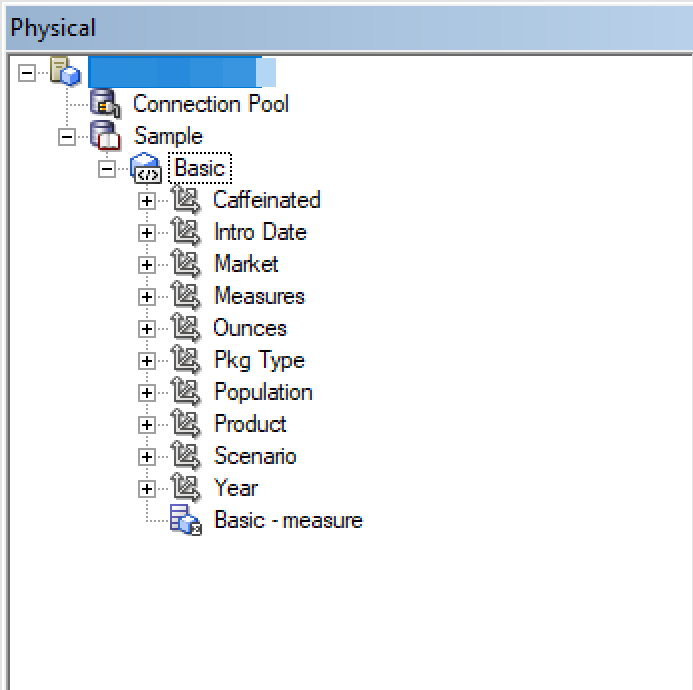Click the Caffeinated dimension icon
Image resolution: width=693 pixels, height=690 pixels.
click(186, 200)
